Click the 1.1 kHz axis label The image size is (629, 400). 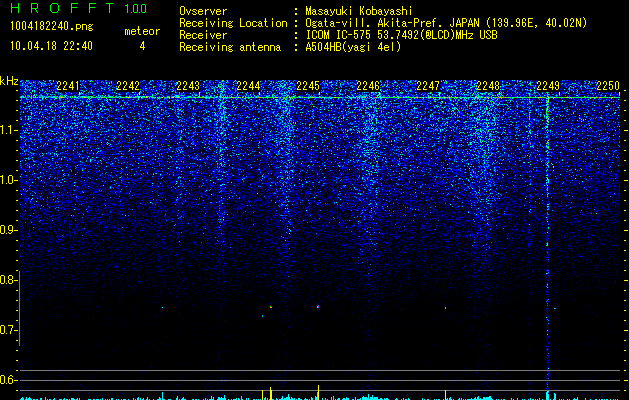point(9,130)
